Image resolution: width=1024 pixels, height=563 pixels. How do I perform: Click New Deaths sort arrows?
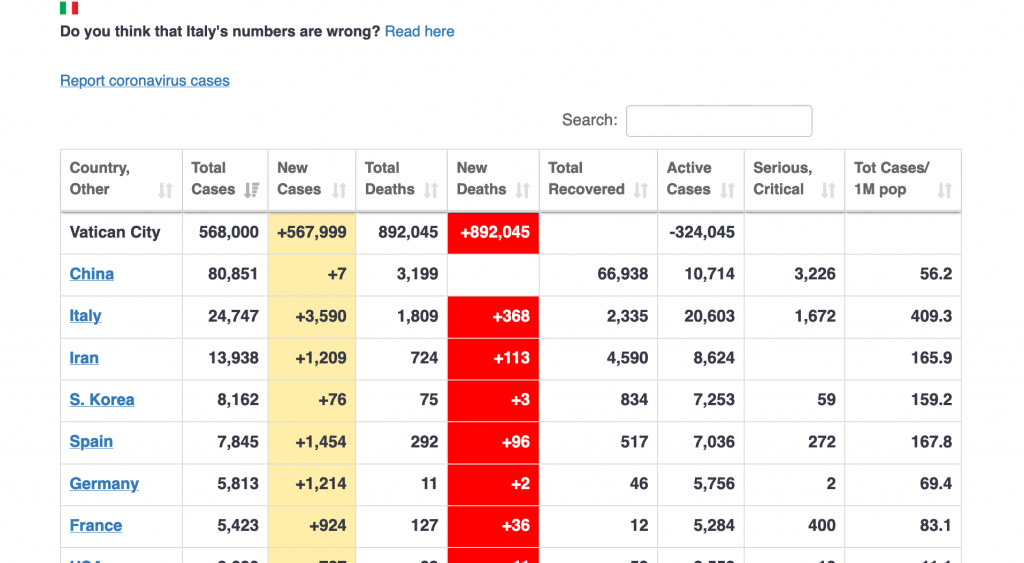(522, 190)
